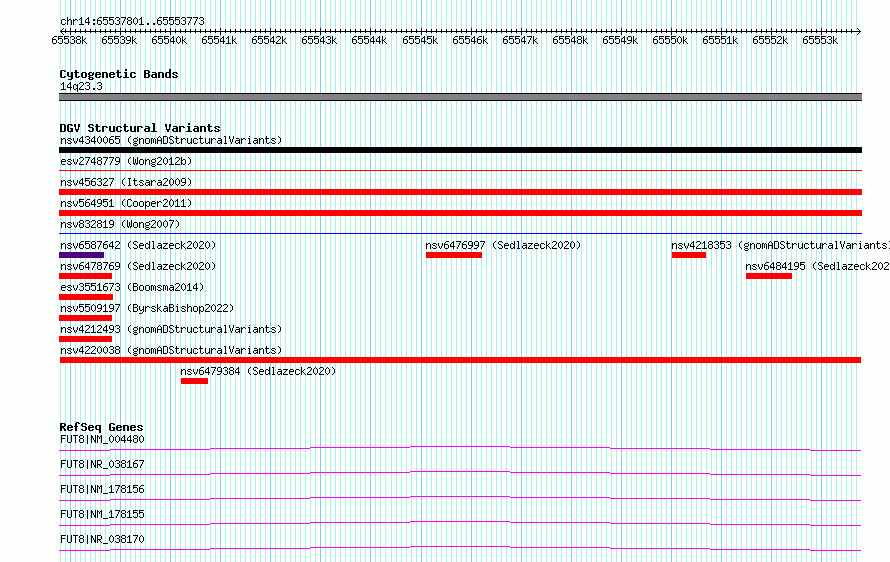Select the red nsv4212493 bar
Viewport: 890px width, 562px height.
tap(85, 339)
